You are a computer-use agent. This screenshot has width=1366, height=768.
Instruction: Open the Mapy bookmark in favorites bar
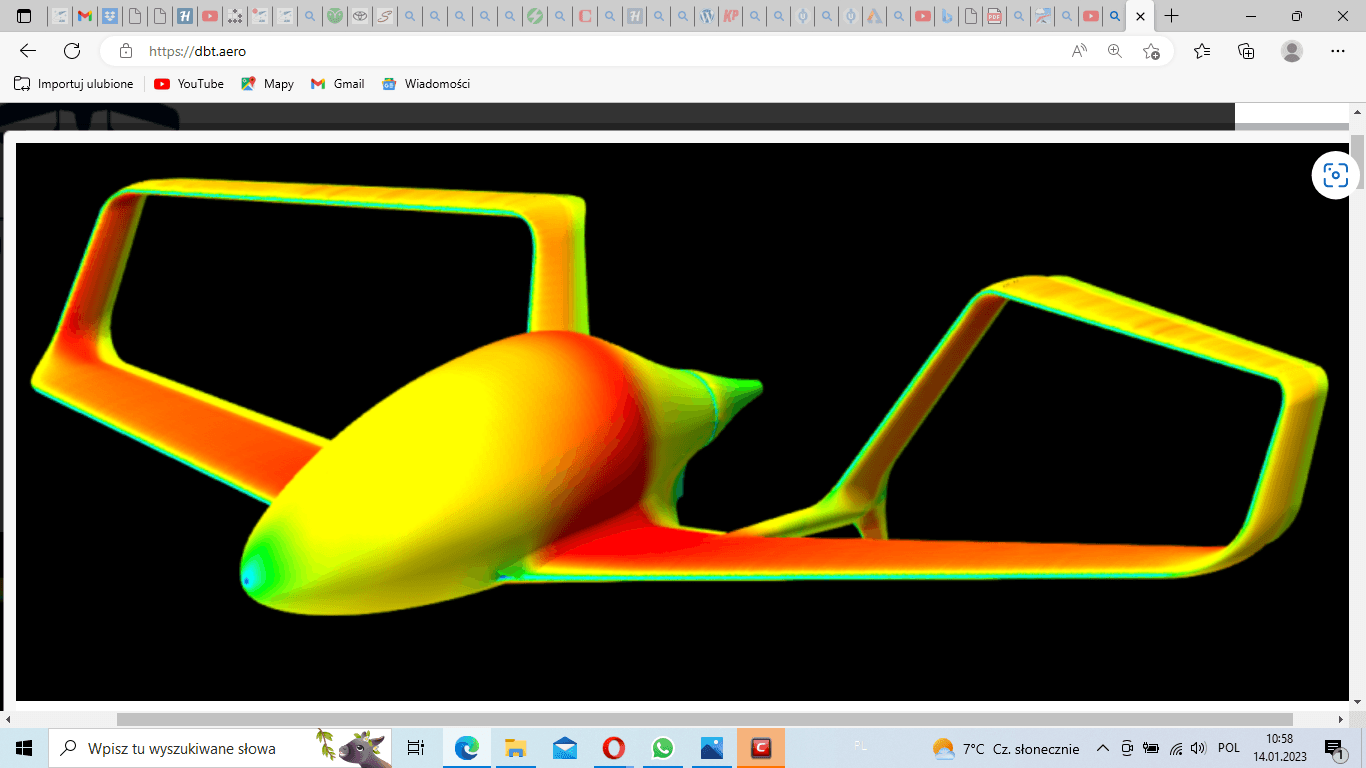click(x=267, y=84)
